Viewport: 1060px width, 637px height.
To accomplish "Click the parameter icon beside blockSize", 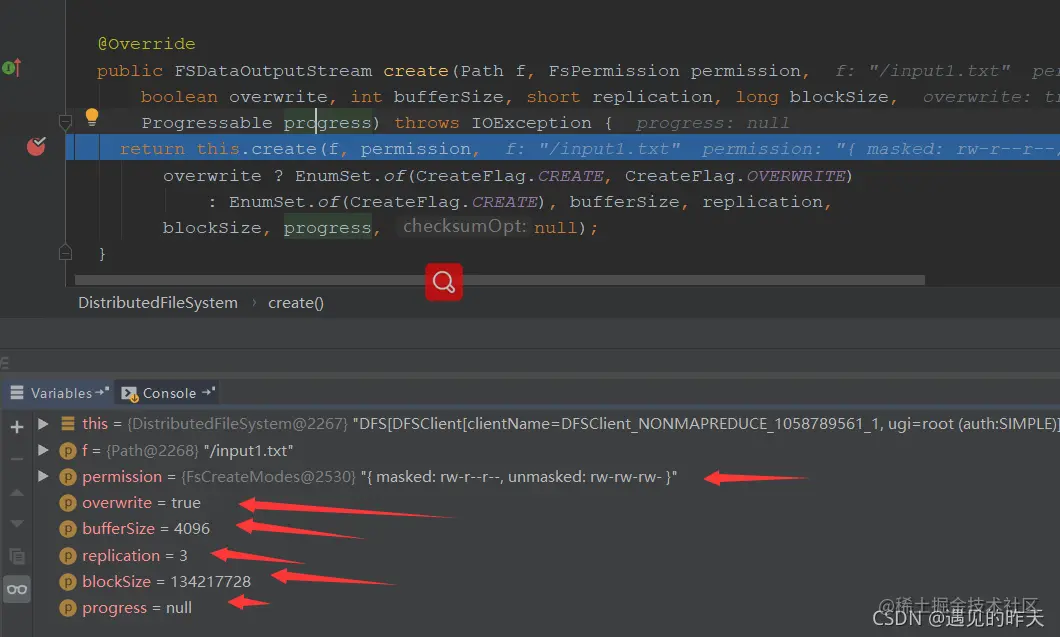I will [68, 582].
